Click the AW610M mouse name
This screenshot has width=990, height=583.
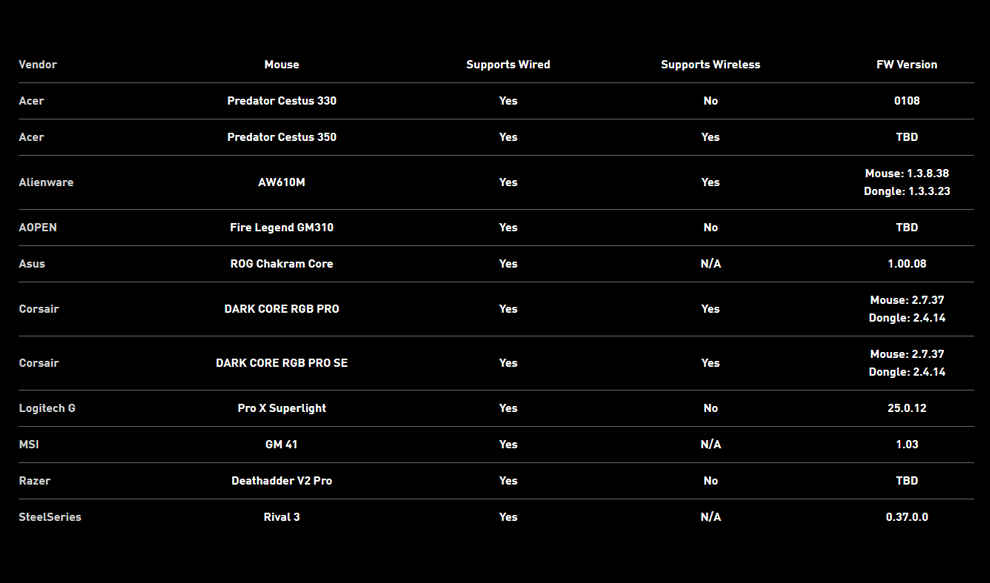coord(282,183)
